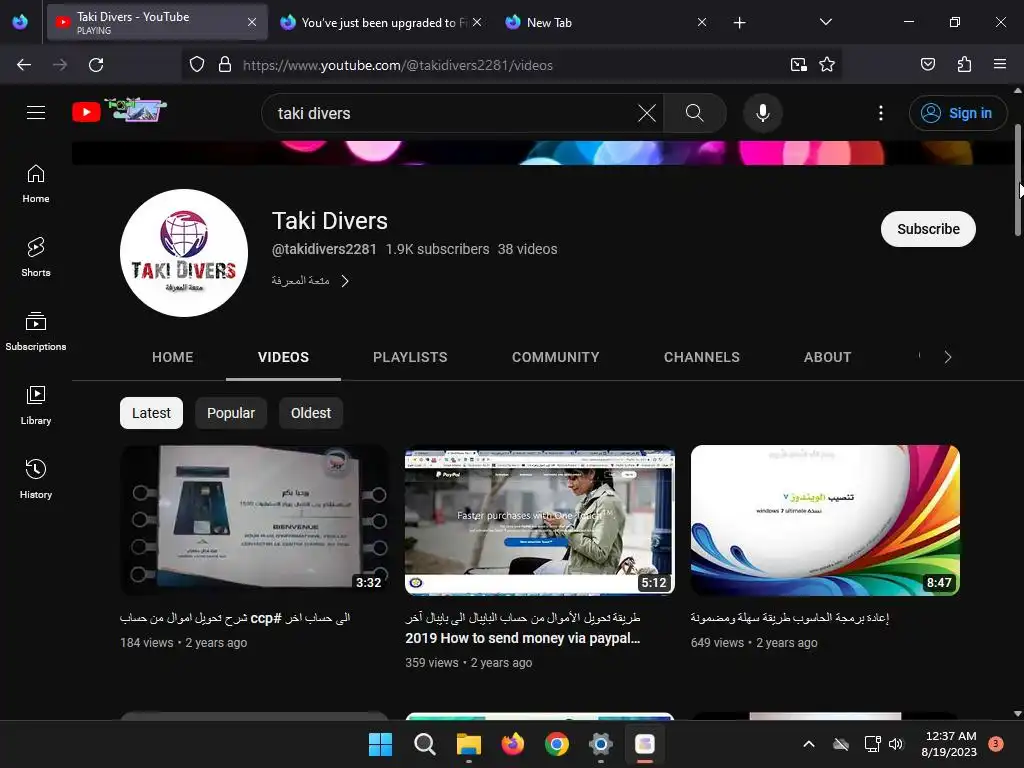Click the YouTube logo

120,111
